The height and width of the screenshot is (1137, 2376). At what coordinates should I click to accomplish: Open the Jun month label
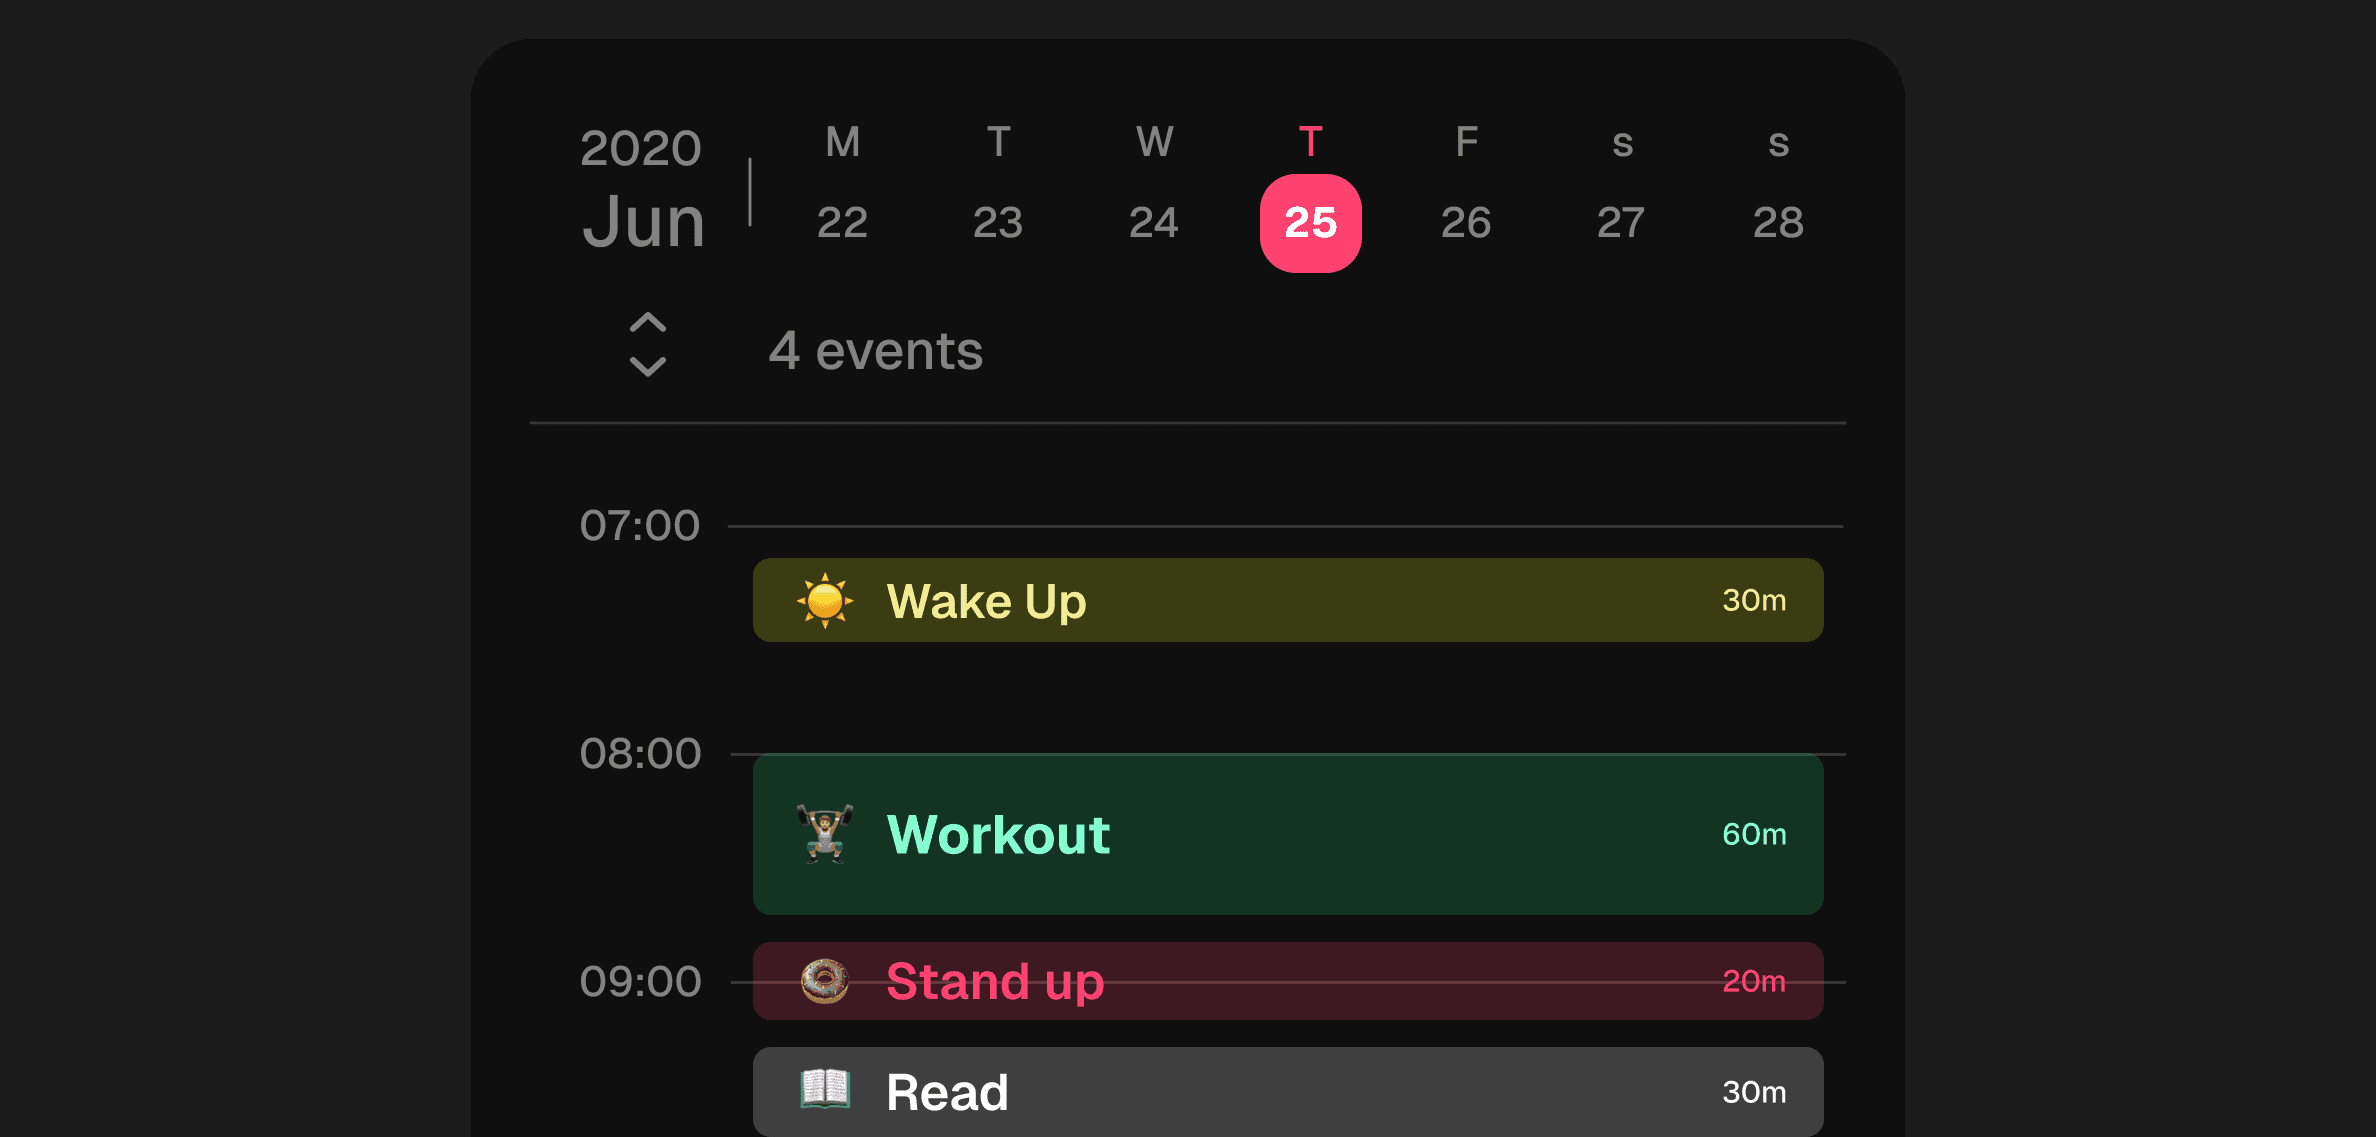(644, 221)
